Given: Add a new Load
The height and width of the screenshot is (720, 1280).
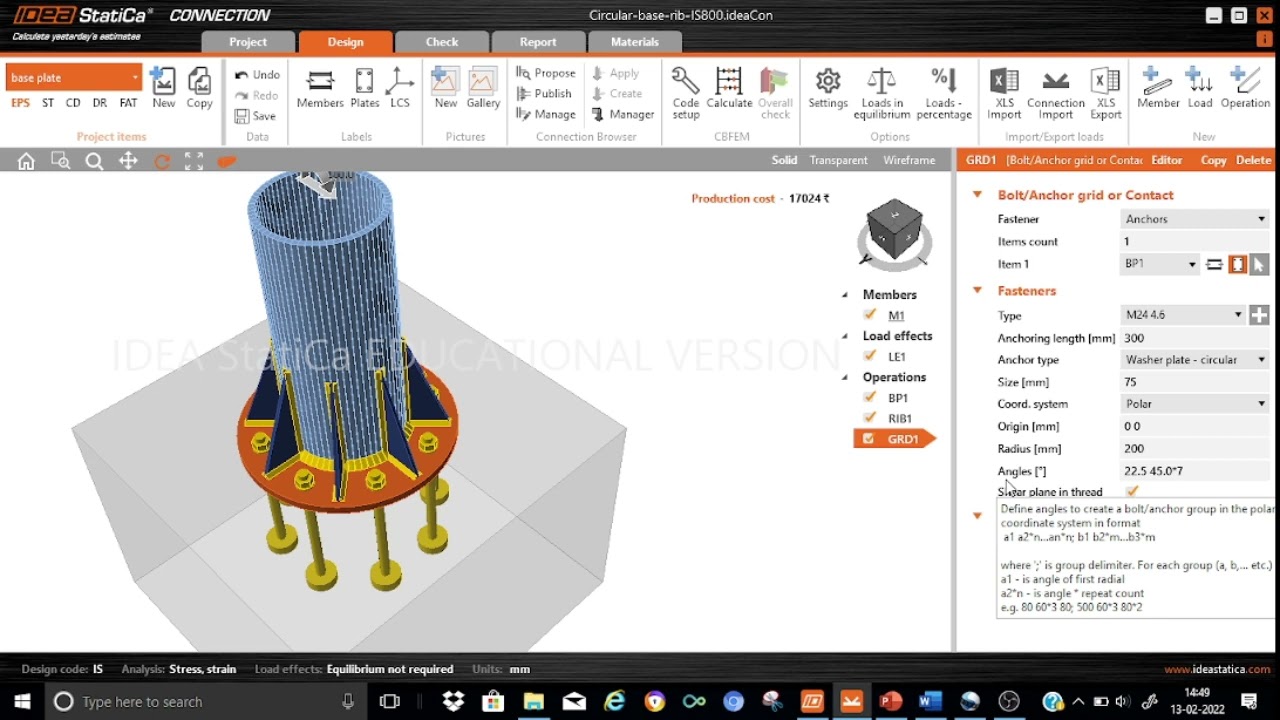Looking at the screenshot, I should coord(1200,88).
